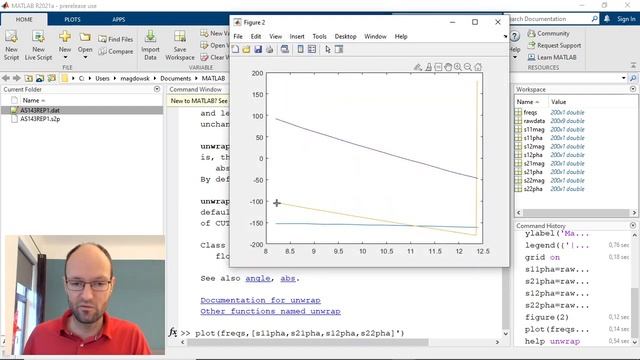Expand arrow after magdowsk in path
The height and width of the screenshot is (360, 640).
(x=155, y=78)
